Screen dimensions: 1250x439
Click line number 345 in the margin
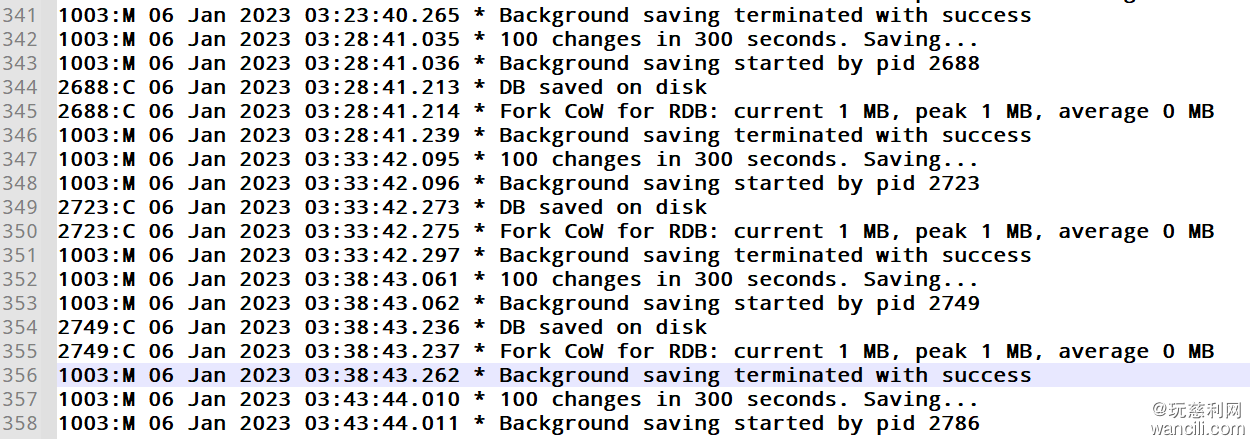20,112
